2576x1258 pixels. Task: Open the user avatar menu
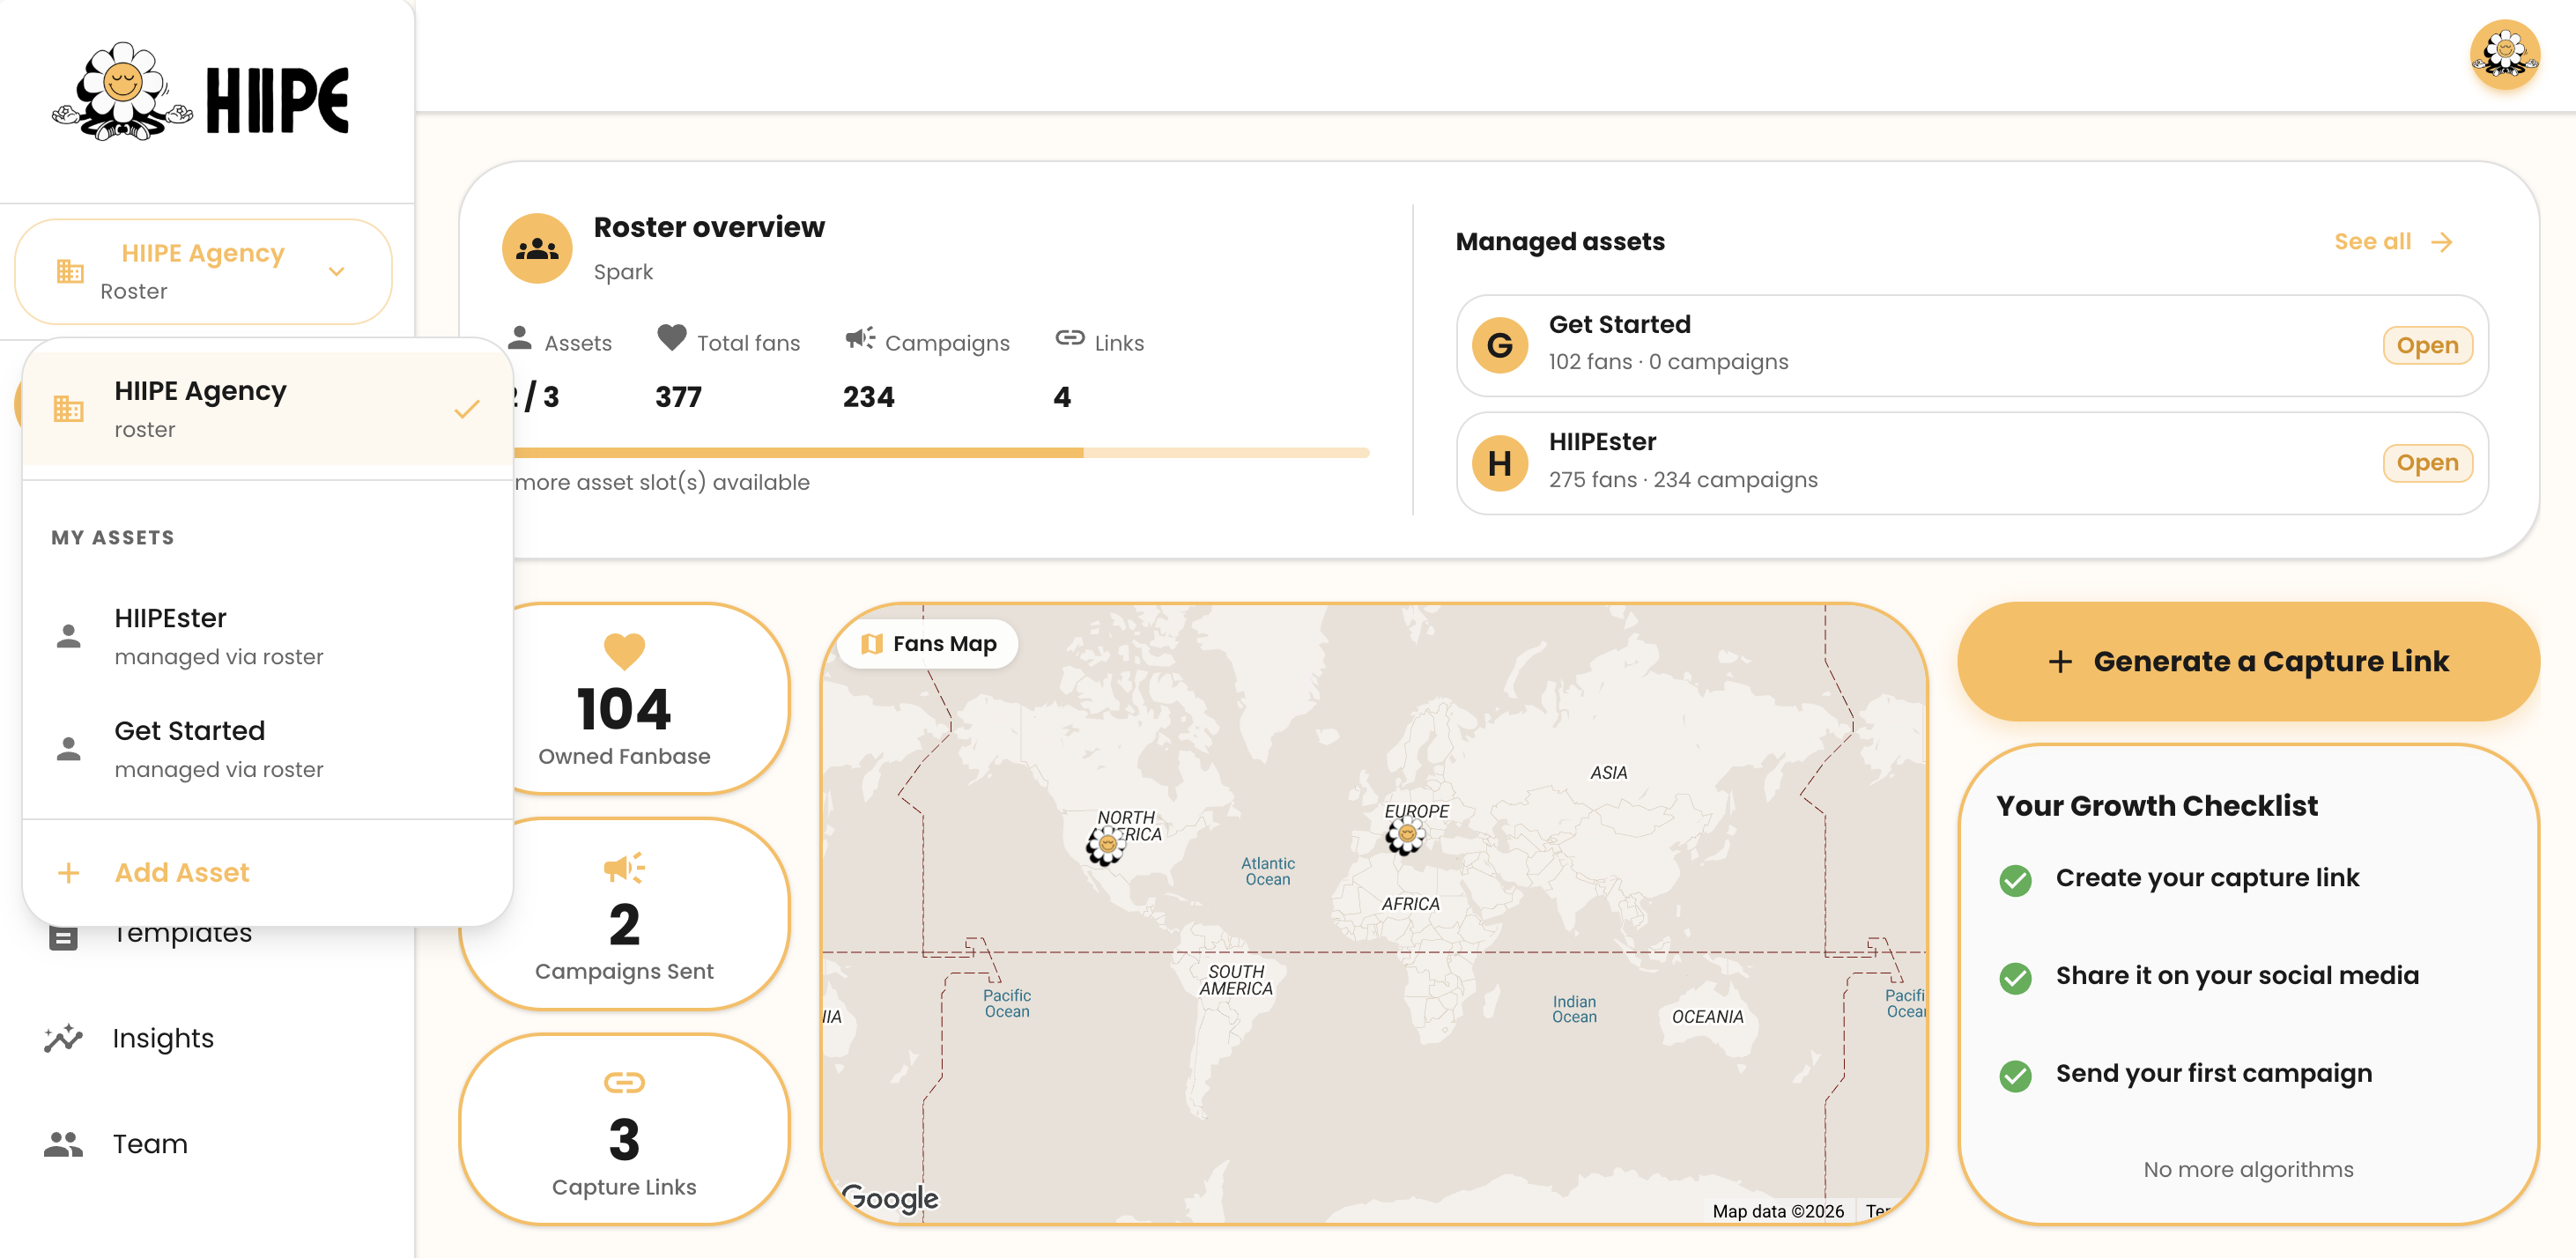(x=2504, y=54)
